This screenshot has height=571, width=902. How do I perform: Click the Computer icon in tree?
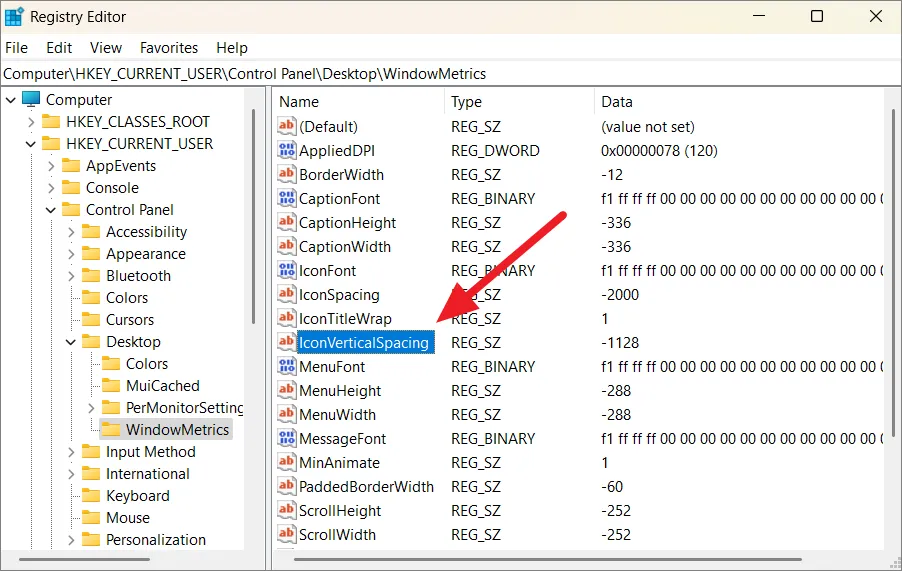click(x=31, y=100)
